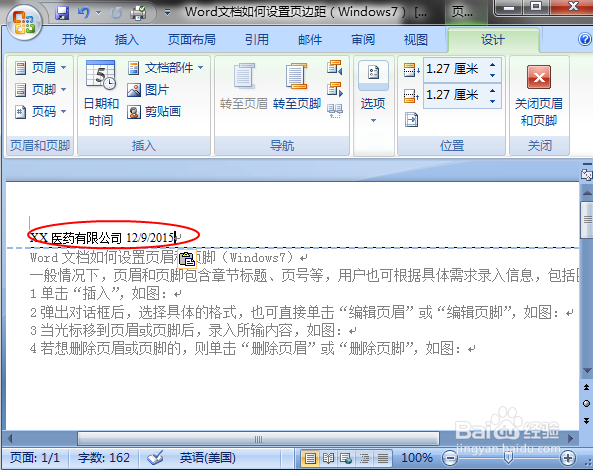Decrease footer from bottom distance
The width and height of the screenshot is (593, 470).
pos(492,101)
